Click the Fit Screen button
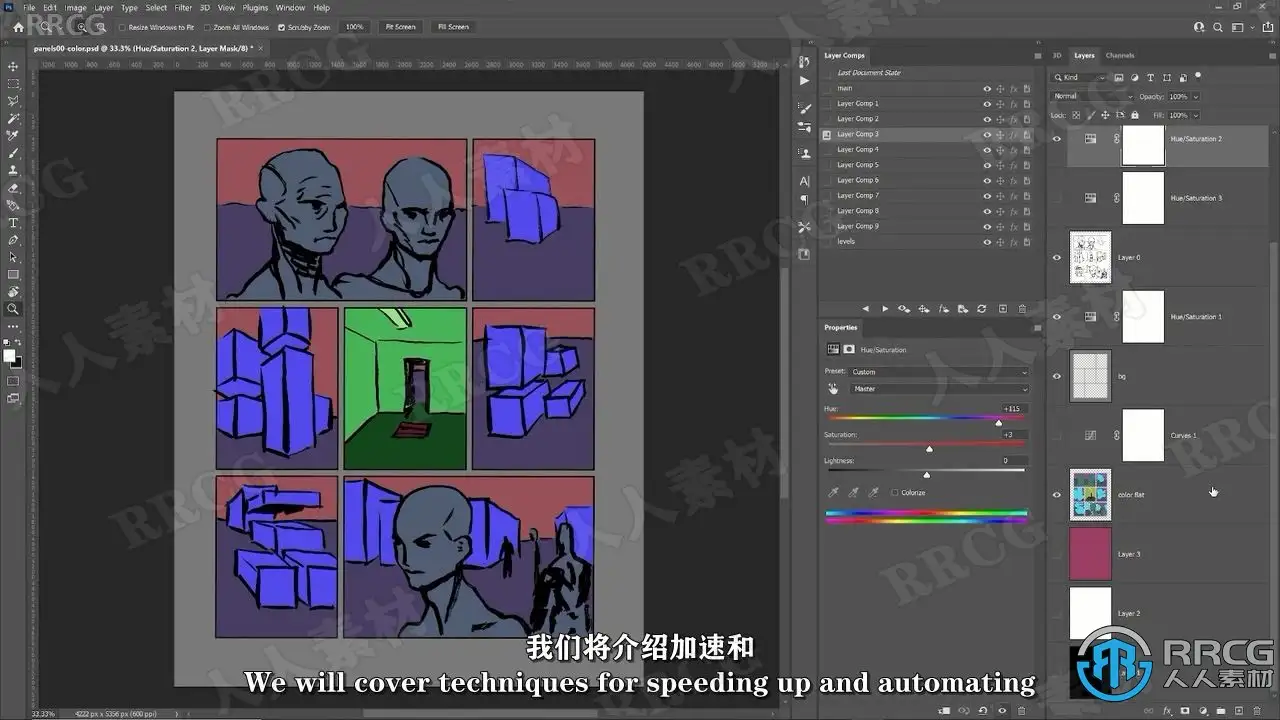The image size is (1280, 720). pos(400,27)
